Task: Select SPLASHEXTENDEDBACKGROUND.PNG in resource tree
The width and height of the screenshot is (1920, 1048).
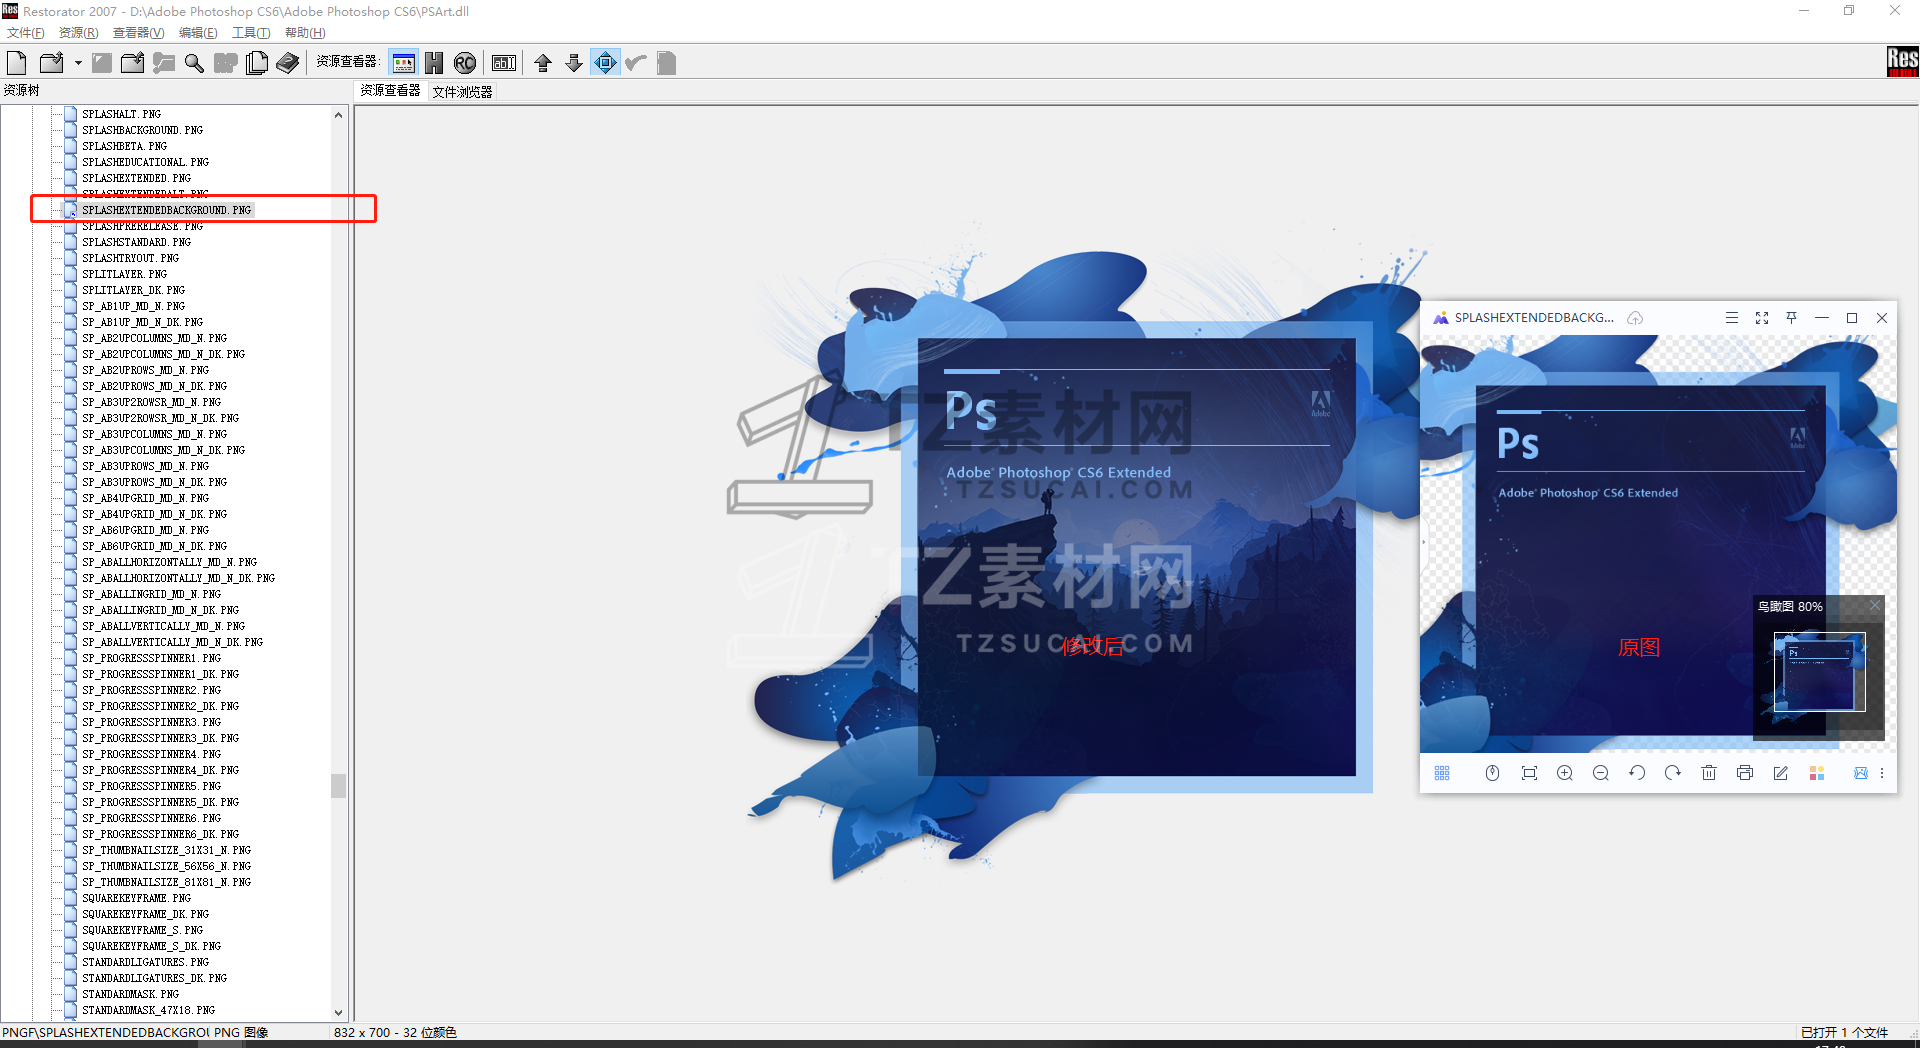Action: coord(166,210)
